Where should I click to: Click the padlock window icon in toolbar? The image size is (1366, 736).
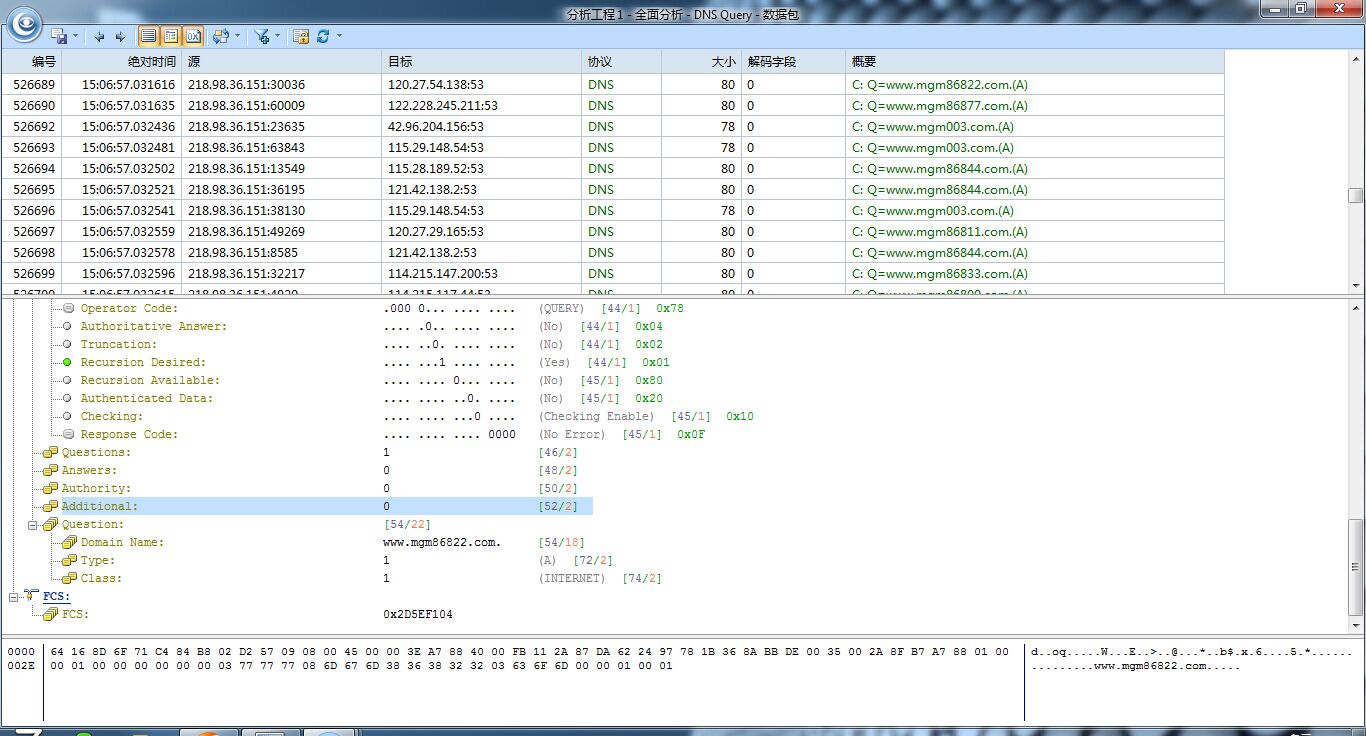click(x=300, y=36)
